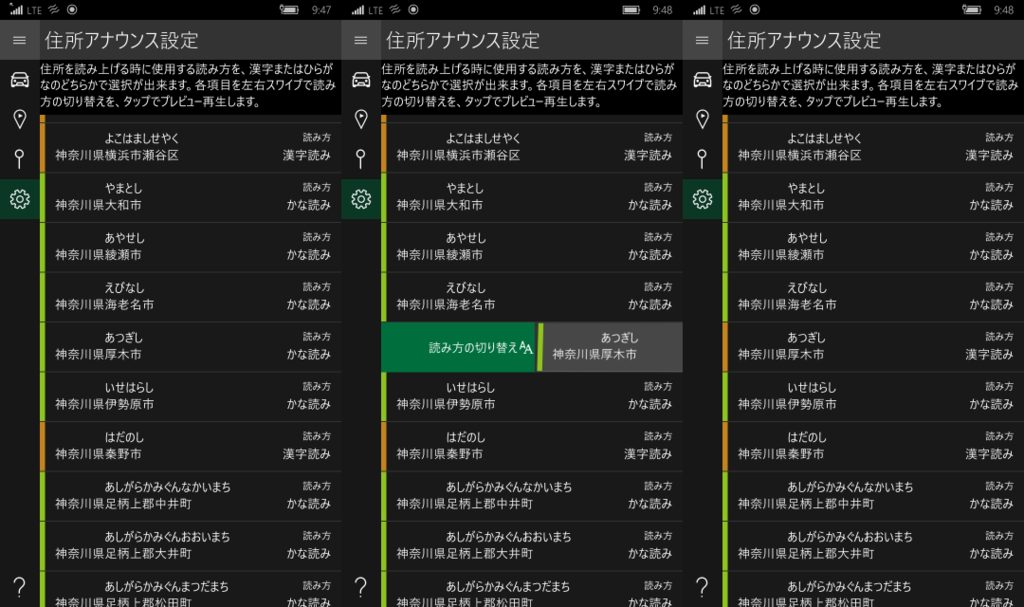Preview えびなし row in middle screen

pos(532,297)
